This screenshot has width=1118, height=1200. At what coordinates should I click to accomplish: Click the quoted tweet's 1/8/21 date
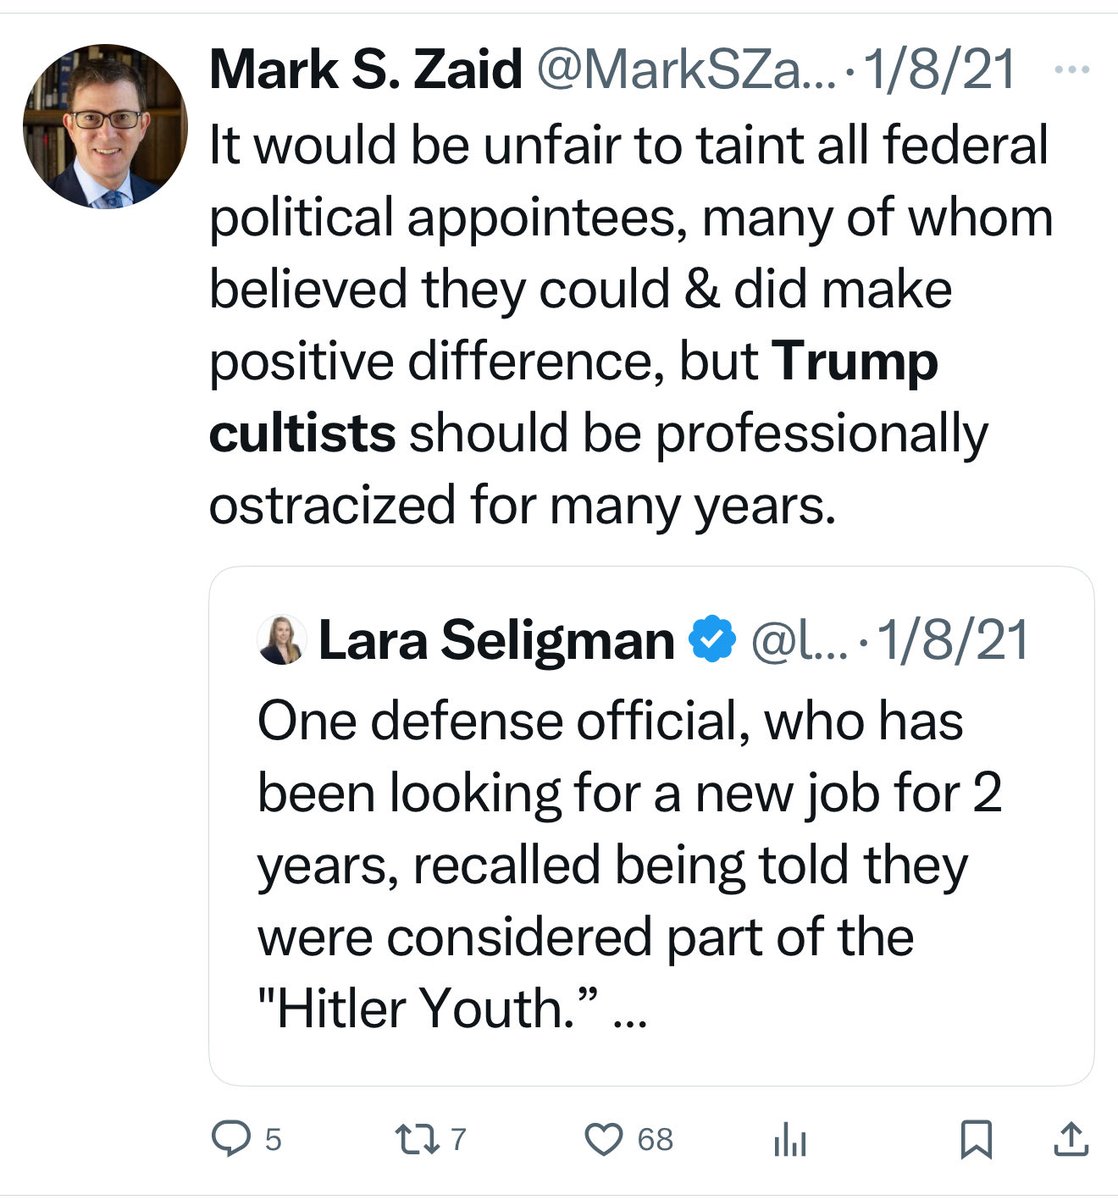pos(952,641)
